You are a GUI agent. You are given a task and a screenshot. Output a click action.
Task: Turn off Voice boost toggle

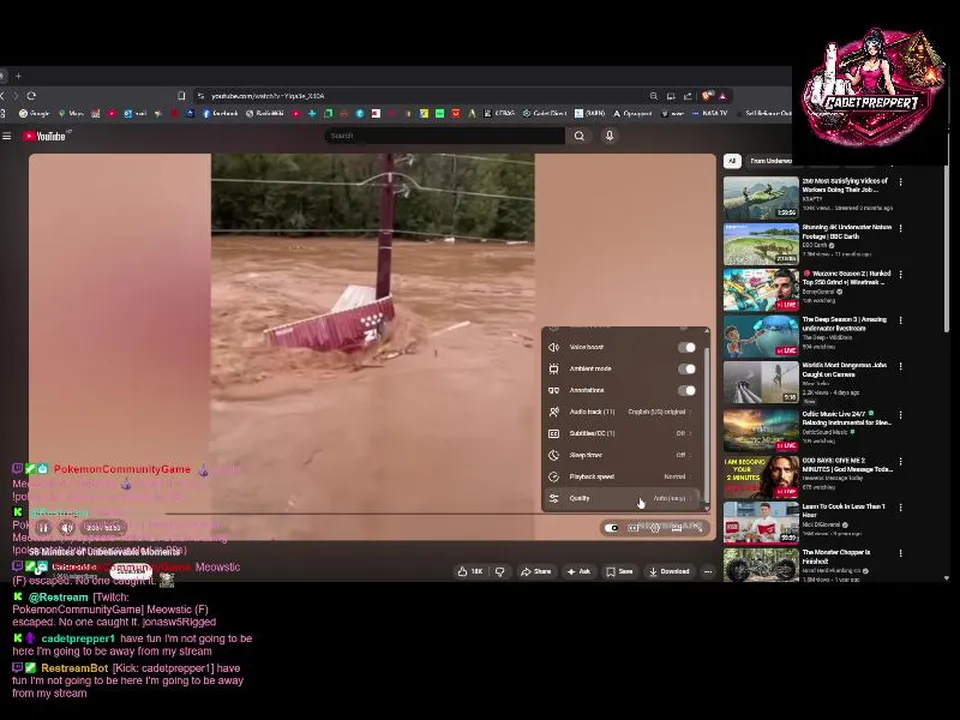click(686, 347)
